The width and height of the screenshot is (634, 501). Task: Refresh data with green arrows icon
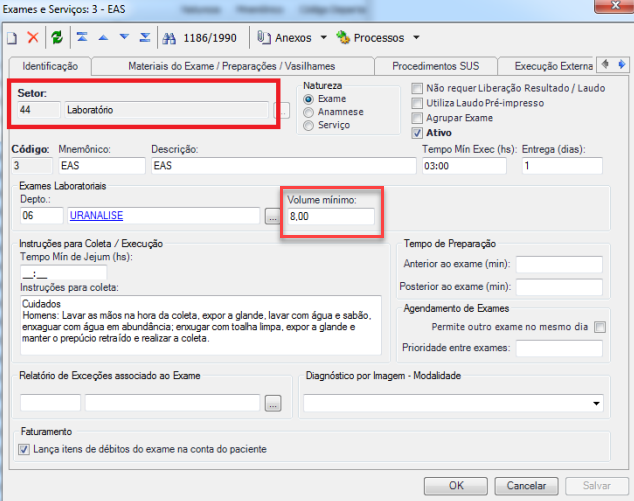click(x=57, y=38)
